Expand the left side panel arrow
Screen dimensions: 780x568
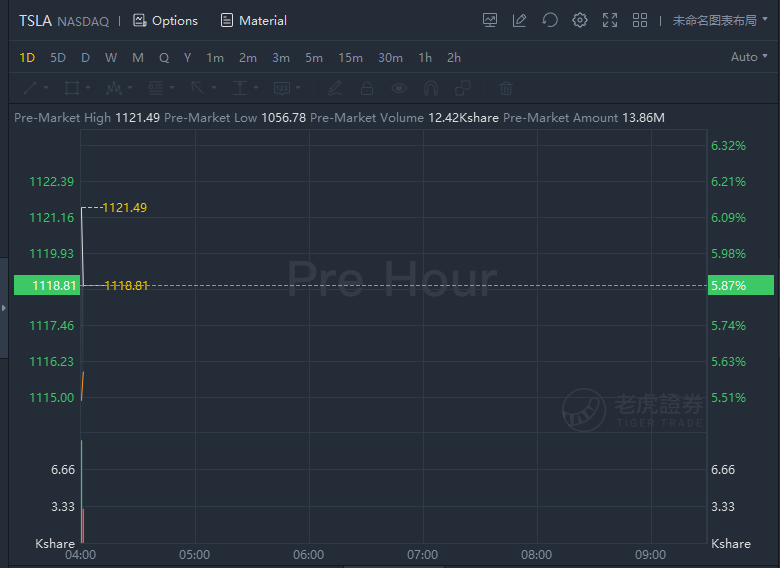pyautogui.click(x=3, y=308)
